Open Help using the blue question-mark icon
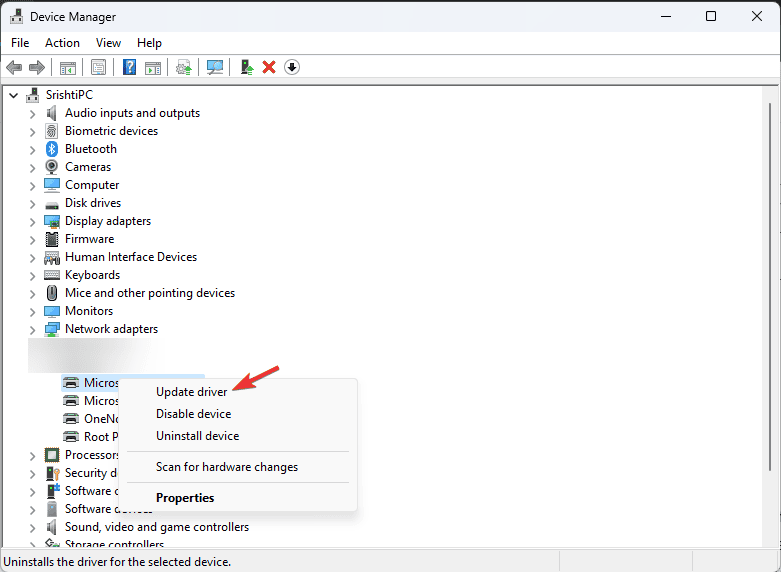 (129, 67)
